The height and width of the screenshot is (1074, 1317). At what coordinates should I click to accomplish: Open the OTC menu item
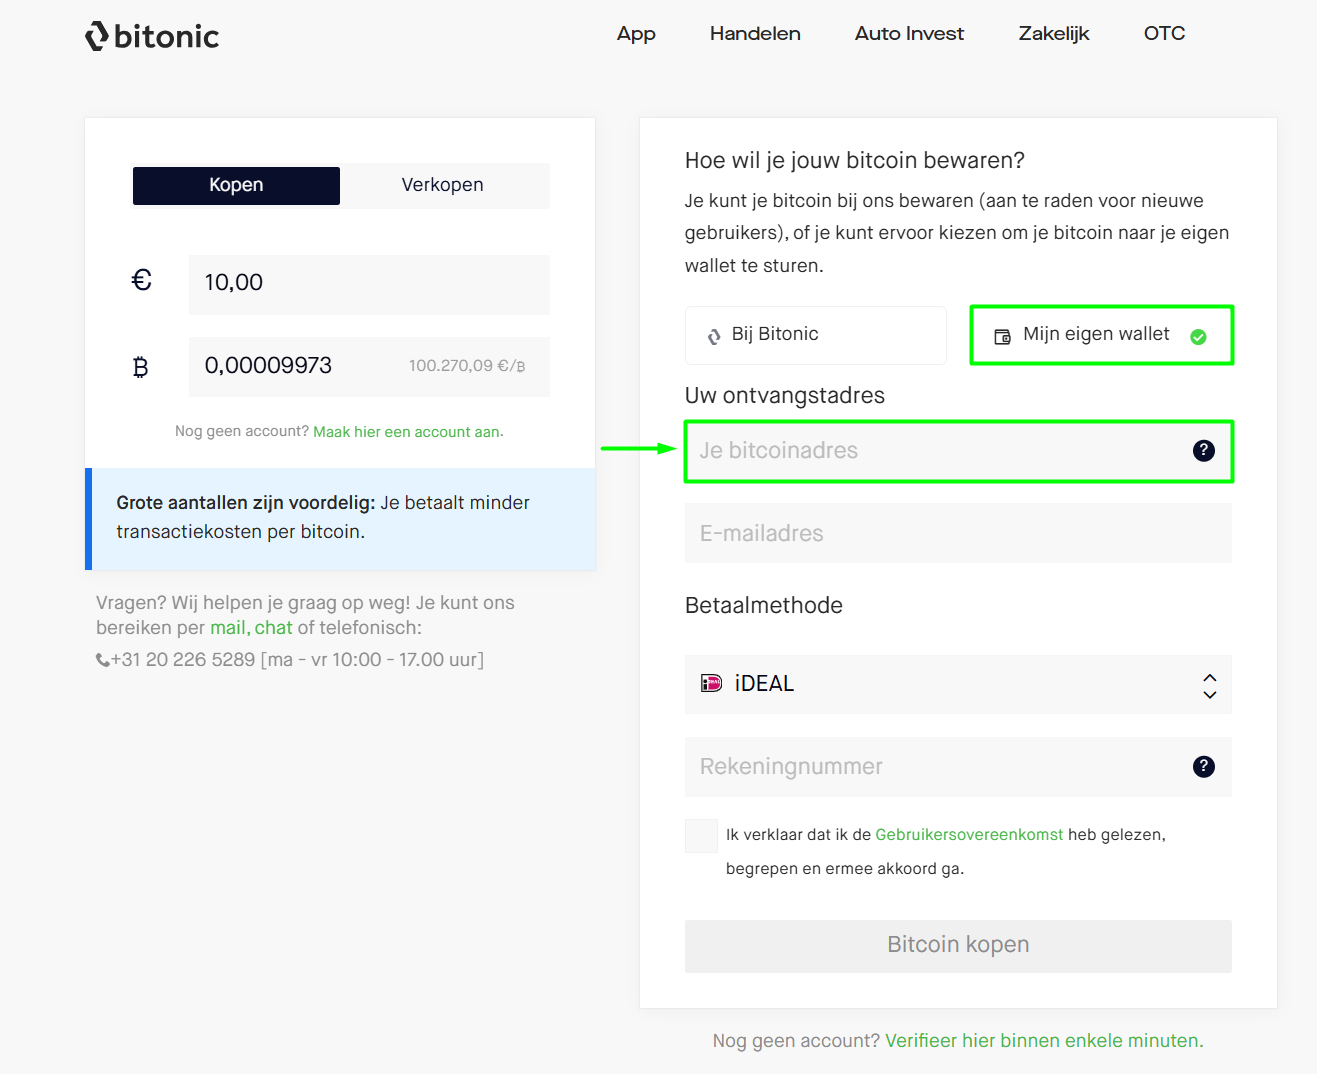[x=1164, y=34]
